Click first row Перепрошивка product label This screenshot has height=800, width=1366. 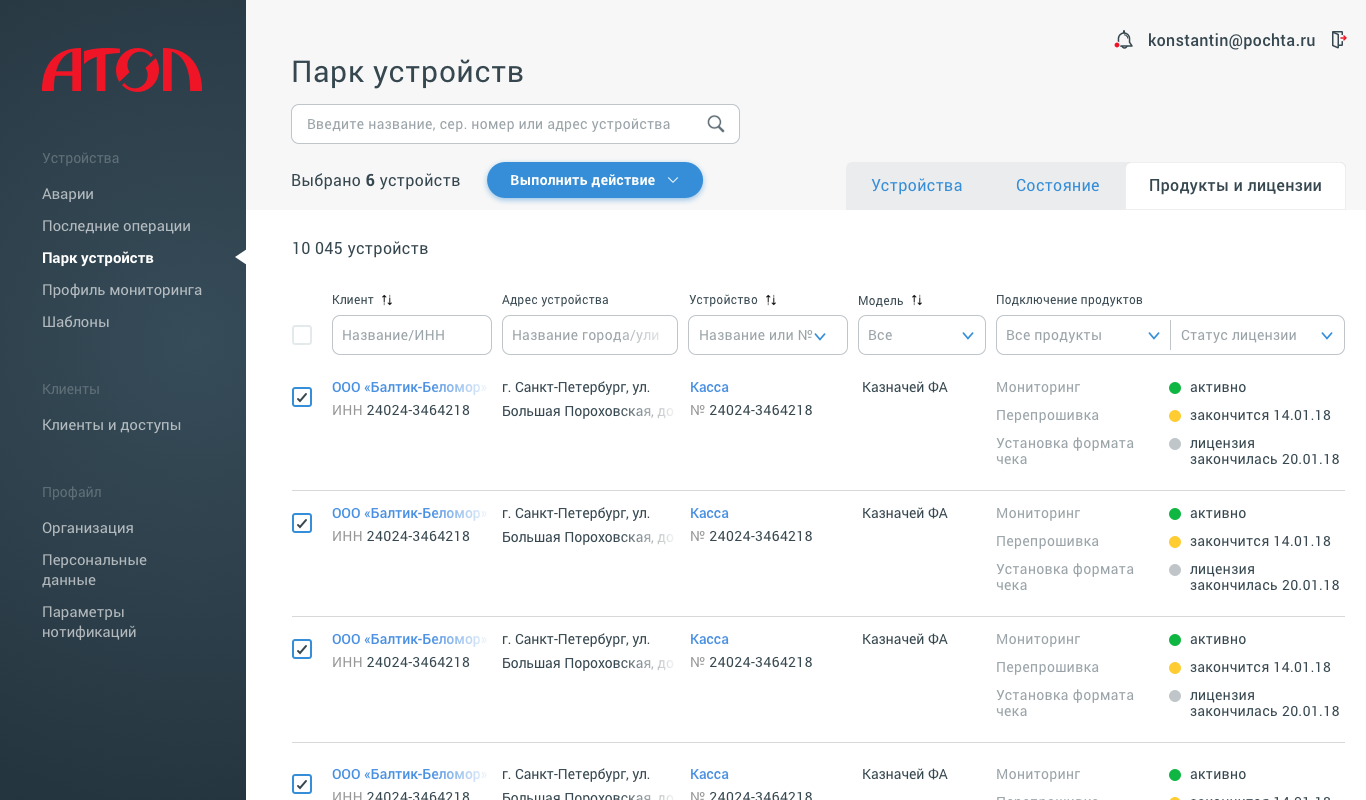[1047, 415]
